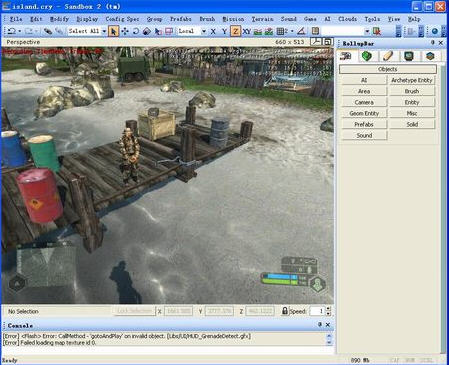
Task: Click the Undo arrow icon
Action: pyautogui.click(x=12, y=31)
